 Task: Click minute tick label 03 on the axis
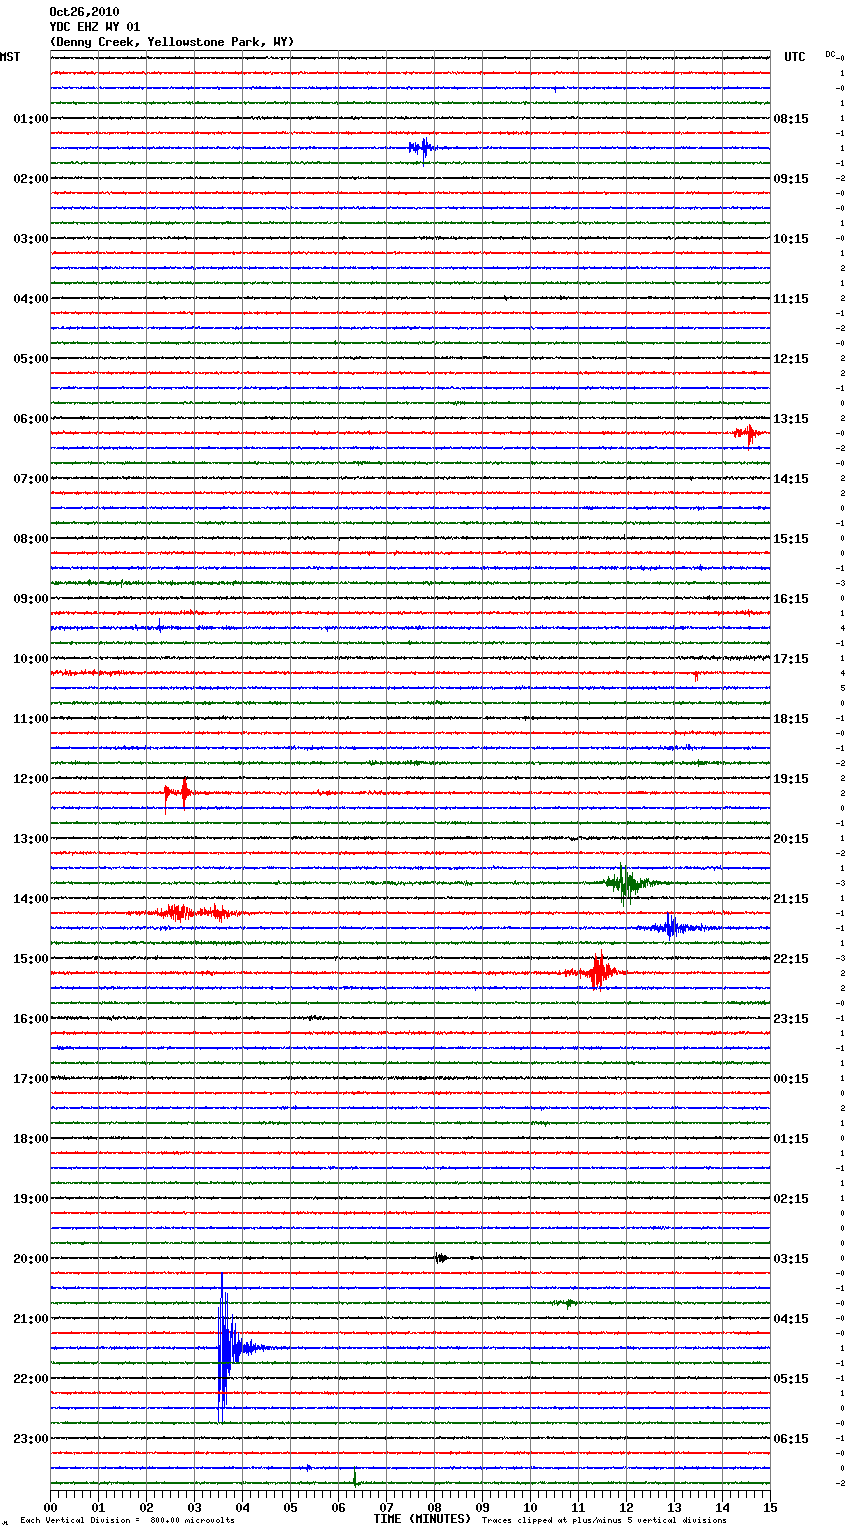[x=194, y=1507]
